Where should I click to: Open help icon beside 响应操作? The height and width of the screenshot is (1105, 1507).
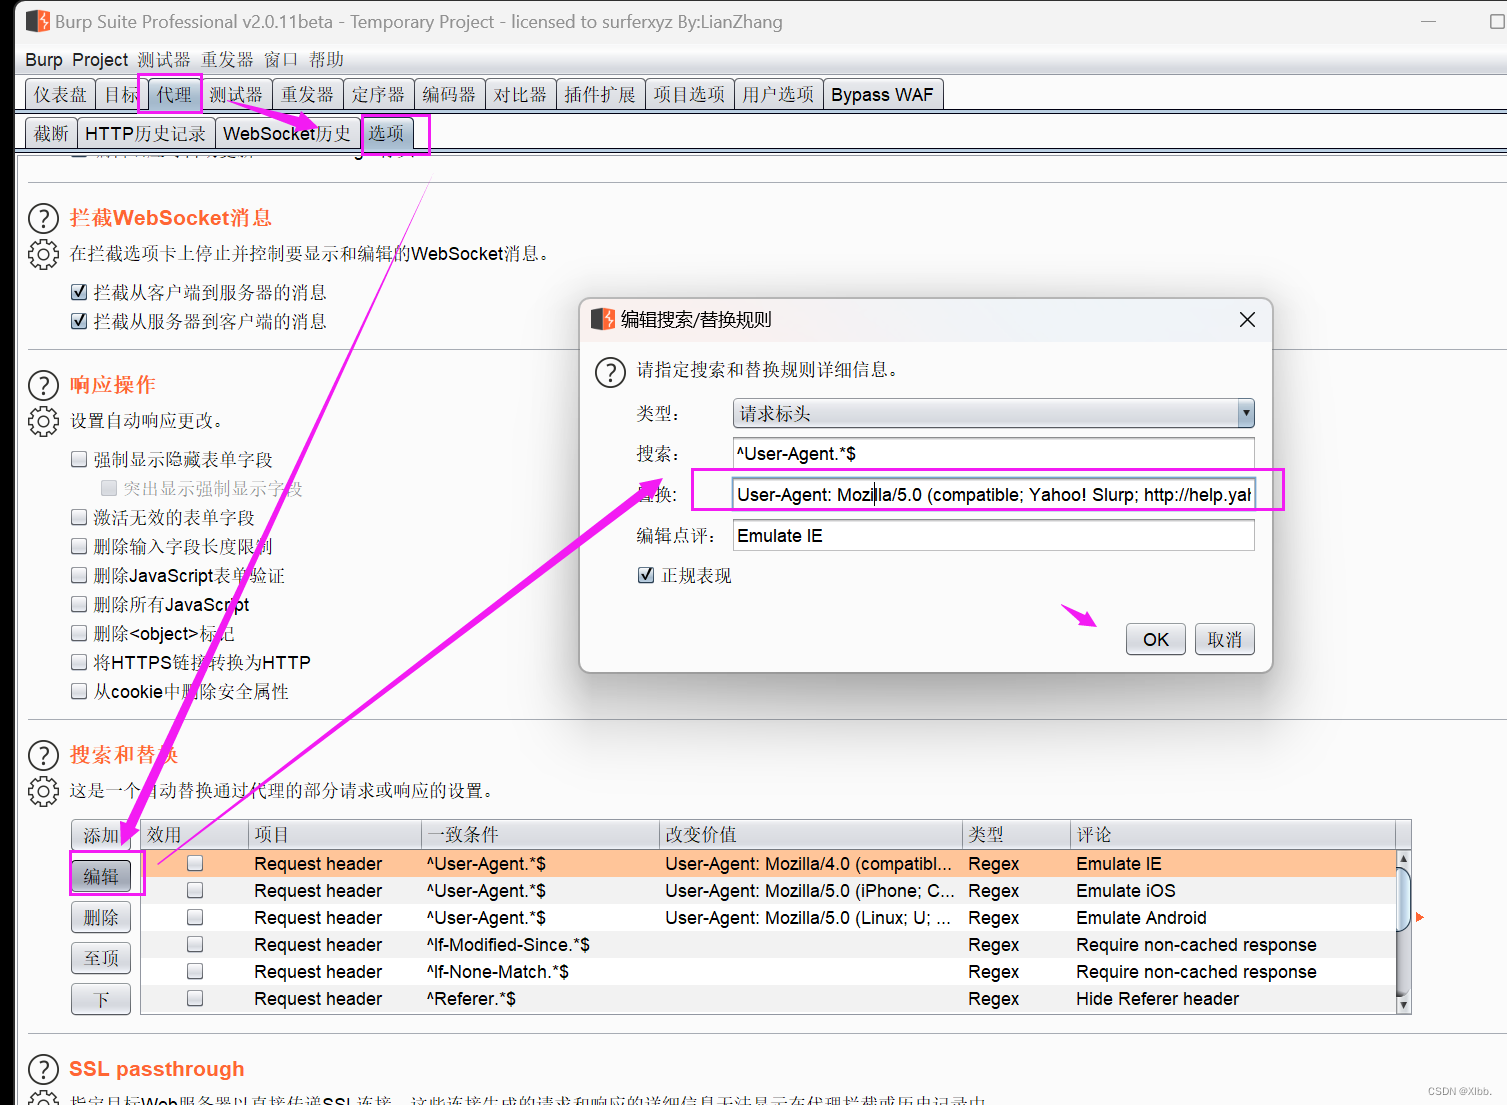tap(43, 385)
